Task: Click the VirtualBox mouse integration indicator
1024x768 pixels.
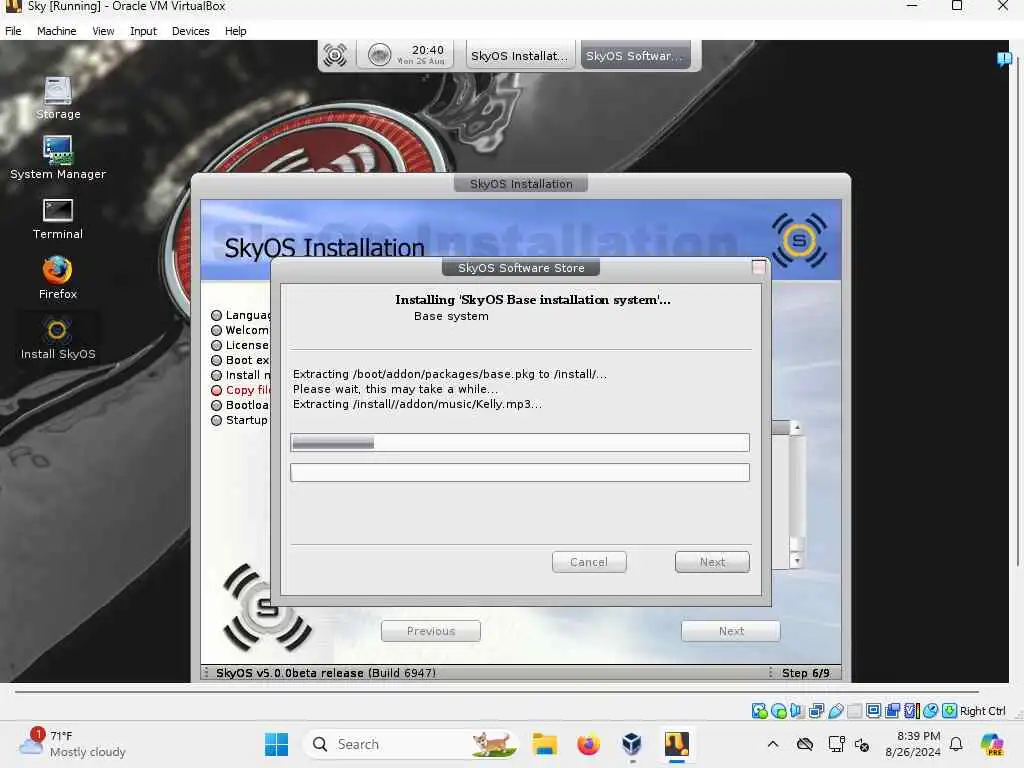Action: click(931, 711)
